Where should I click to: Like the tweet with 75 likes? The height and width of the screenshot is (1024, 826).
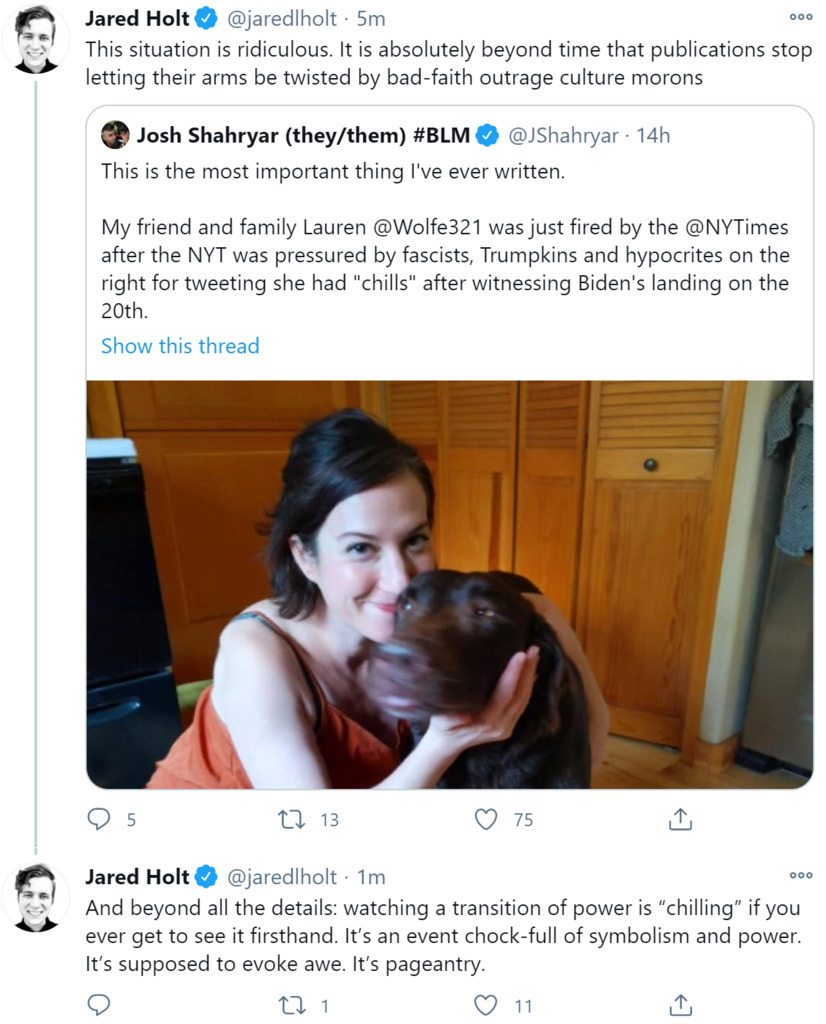coord(486,820)
